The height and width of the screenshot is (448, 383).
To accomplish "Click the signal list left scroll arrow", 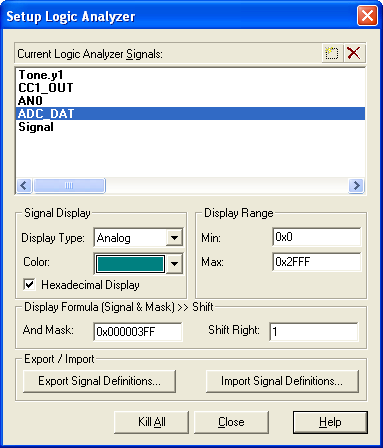I will pyautogui.click(x=24, y=185).
